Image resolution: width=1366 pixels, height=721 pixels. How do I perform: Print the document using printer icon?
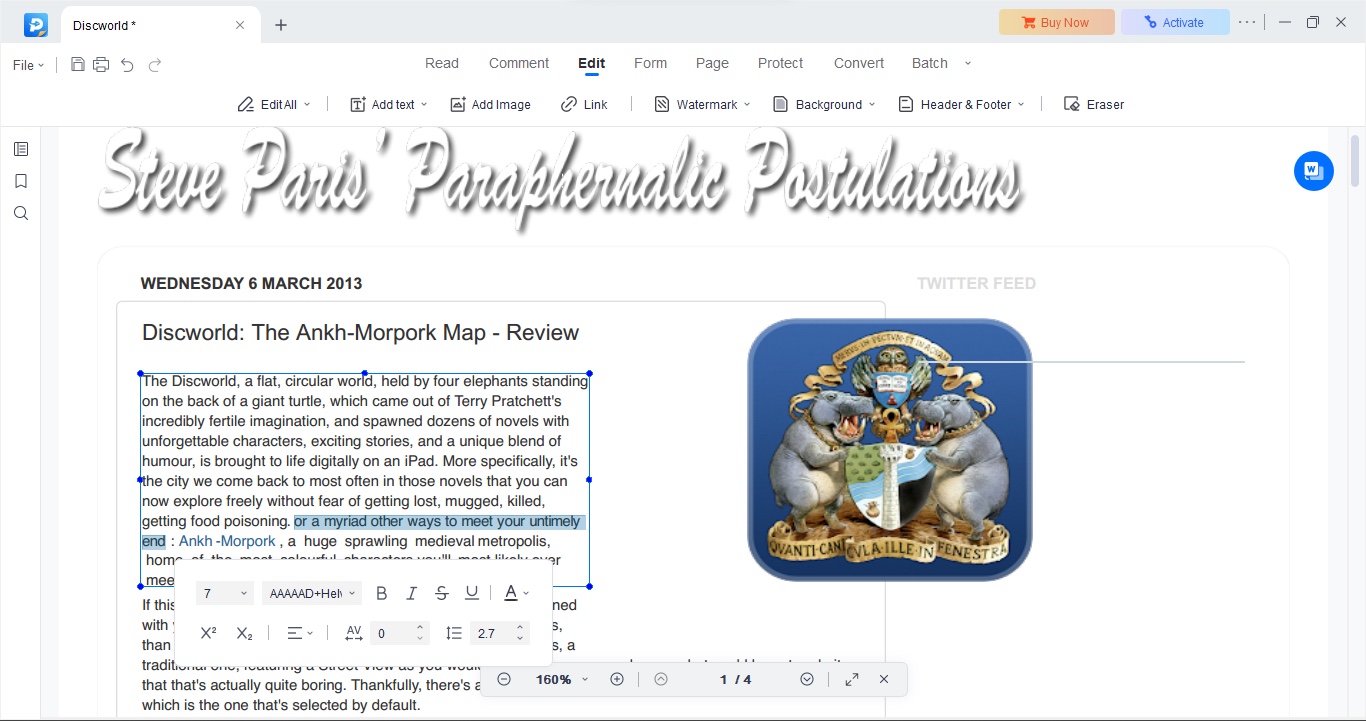(101, 65)
